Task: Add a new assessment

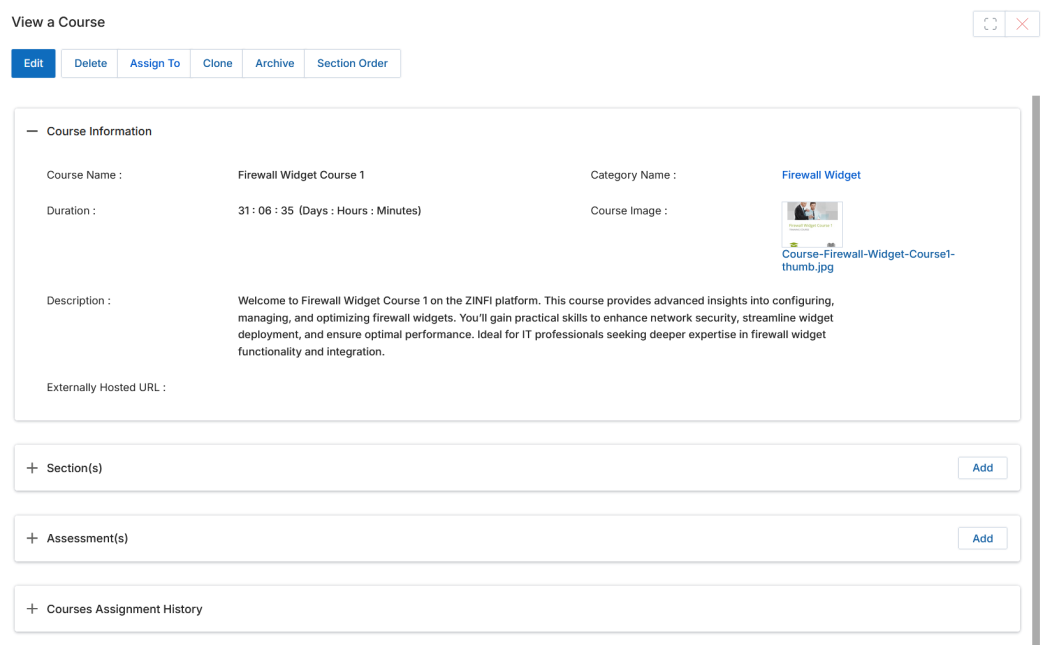Action: pyautogui.click(x=982, y=538)
